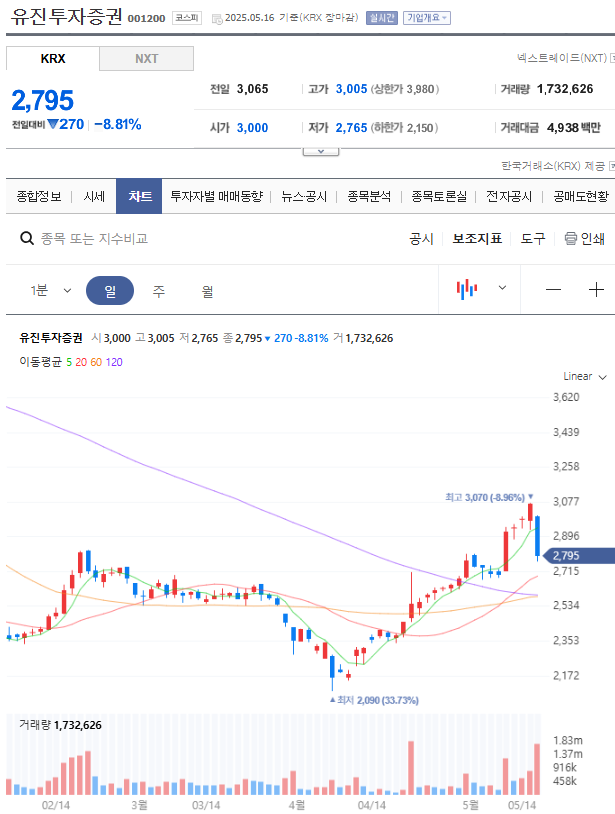Open the 기업개요 dropdown
The height and width of the screenshot is (814, 615).
pos(427,18)
